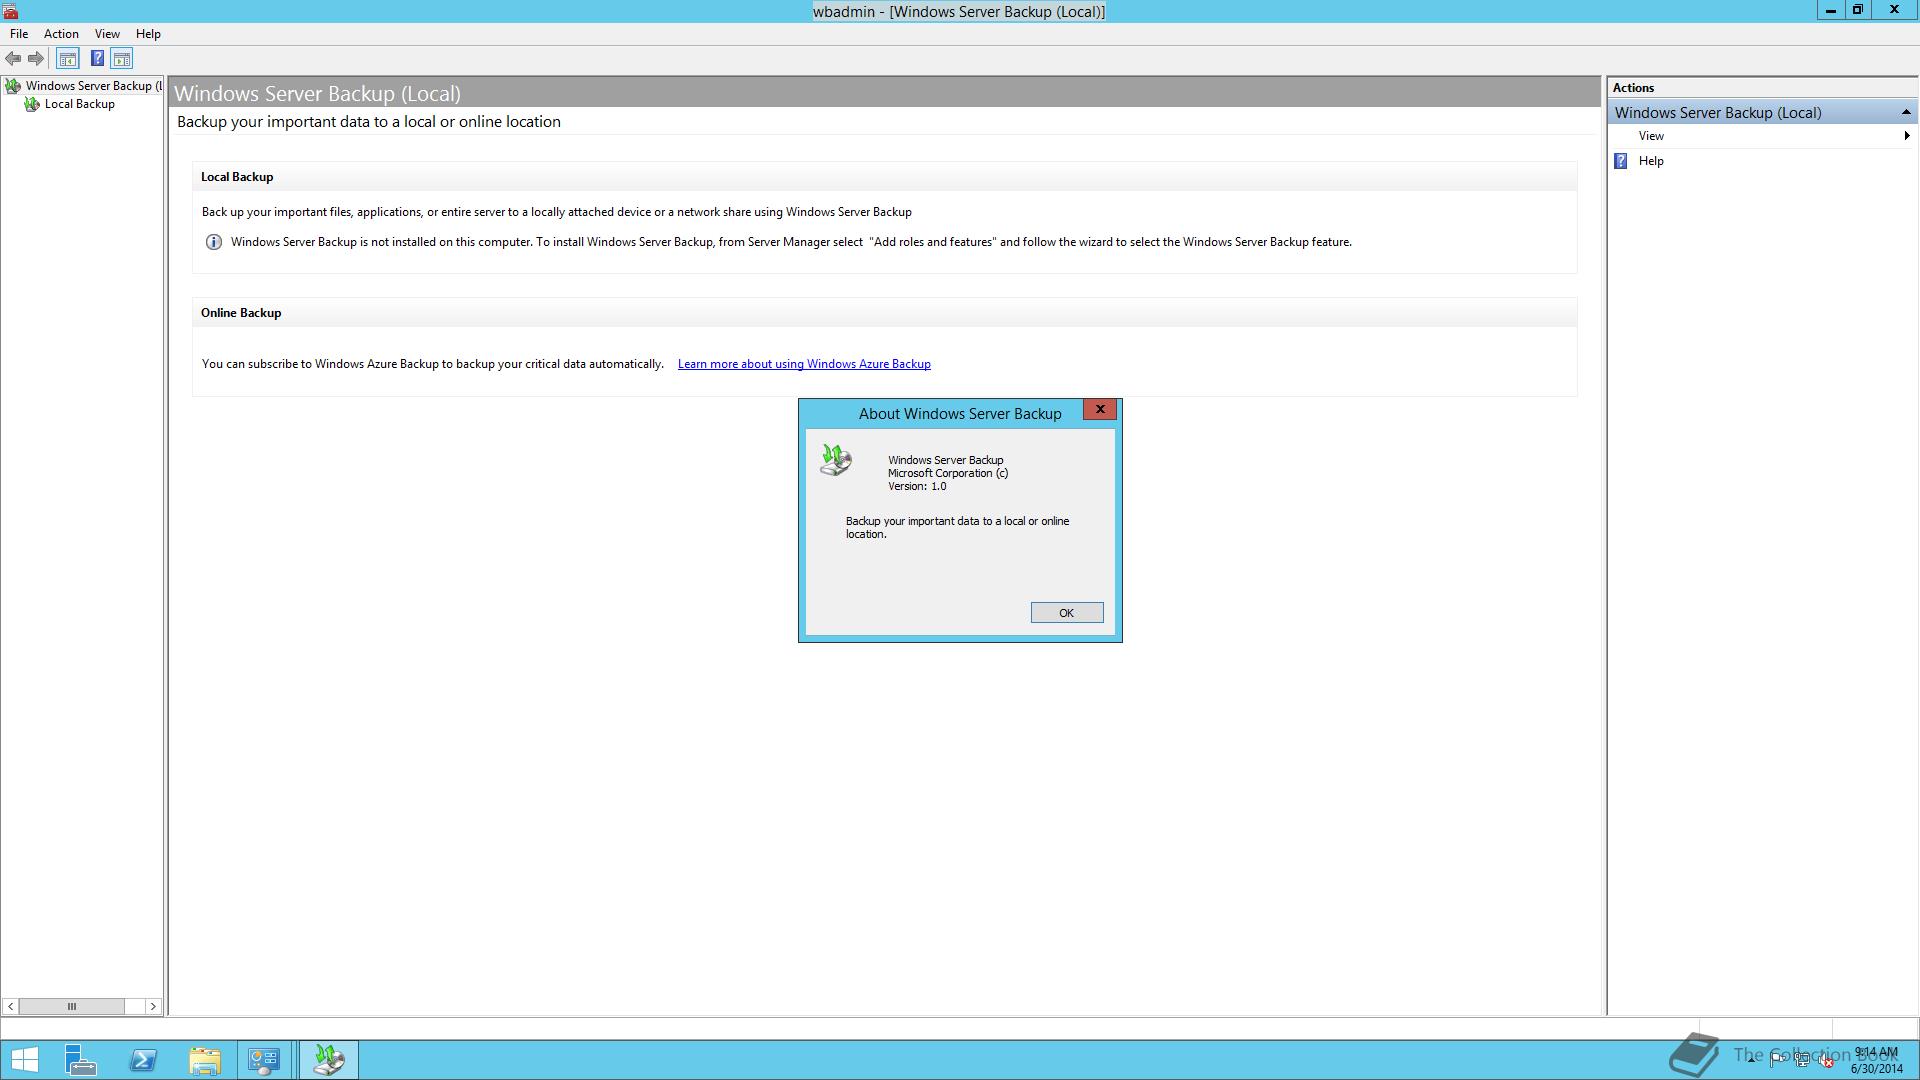Click the Help icon in Actions pane

point(1621,161)
